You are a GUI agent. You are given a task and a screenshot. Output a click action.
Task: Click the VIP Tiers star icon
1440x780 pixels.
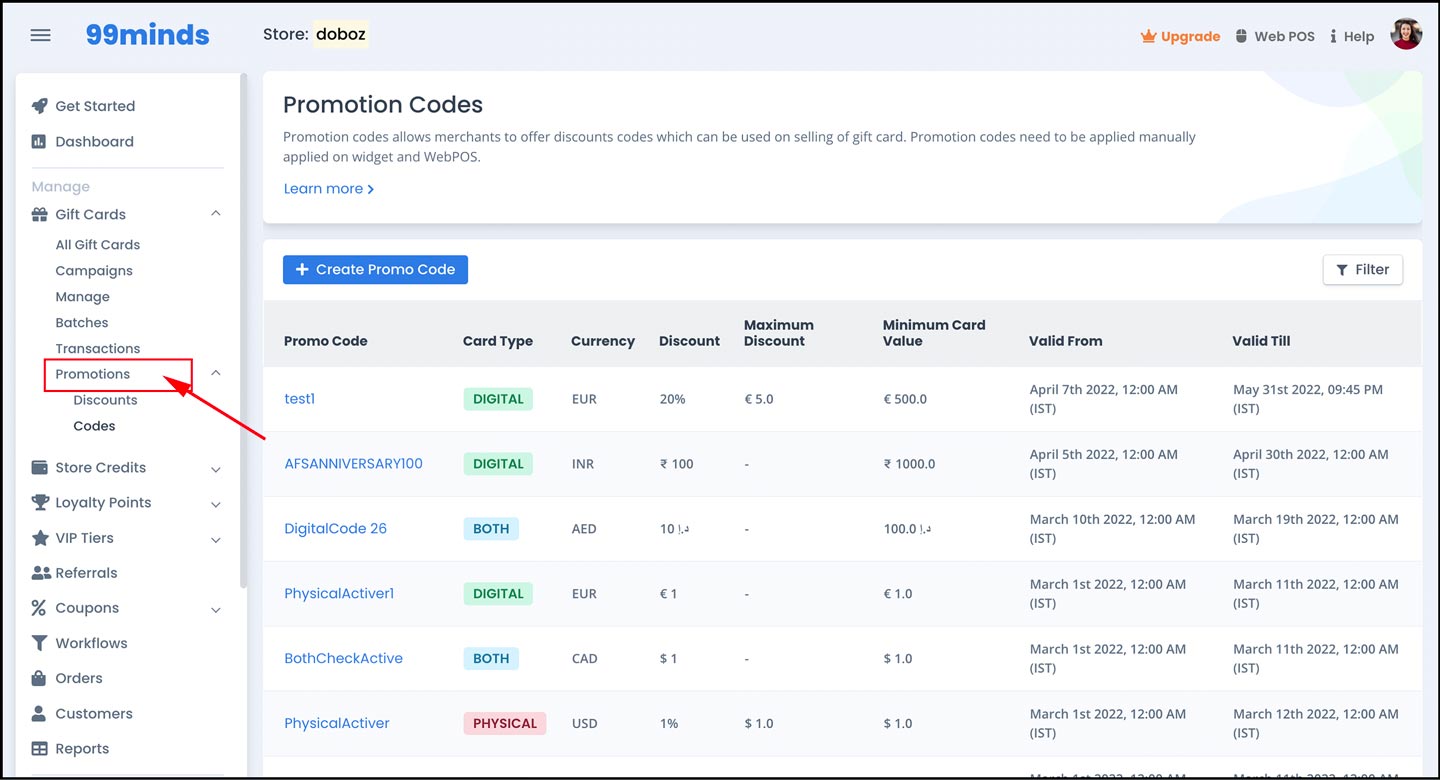point(40,538)
